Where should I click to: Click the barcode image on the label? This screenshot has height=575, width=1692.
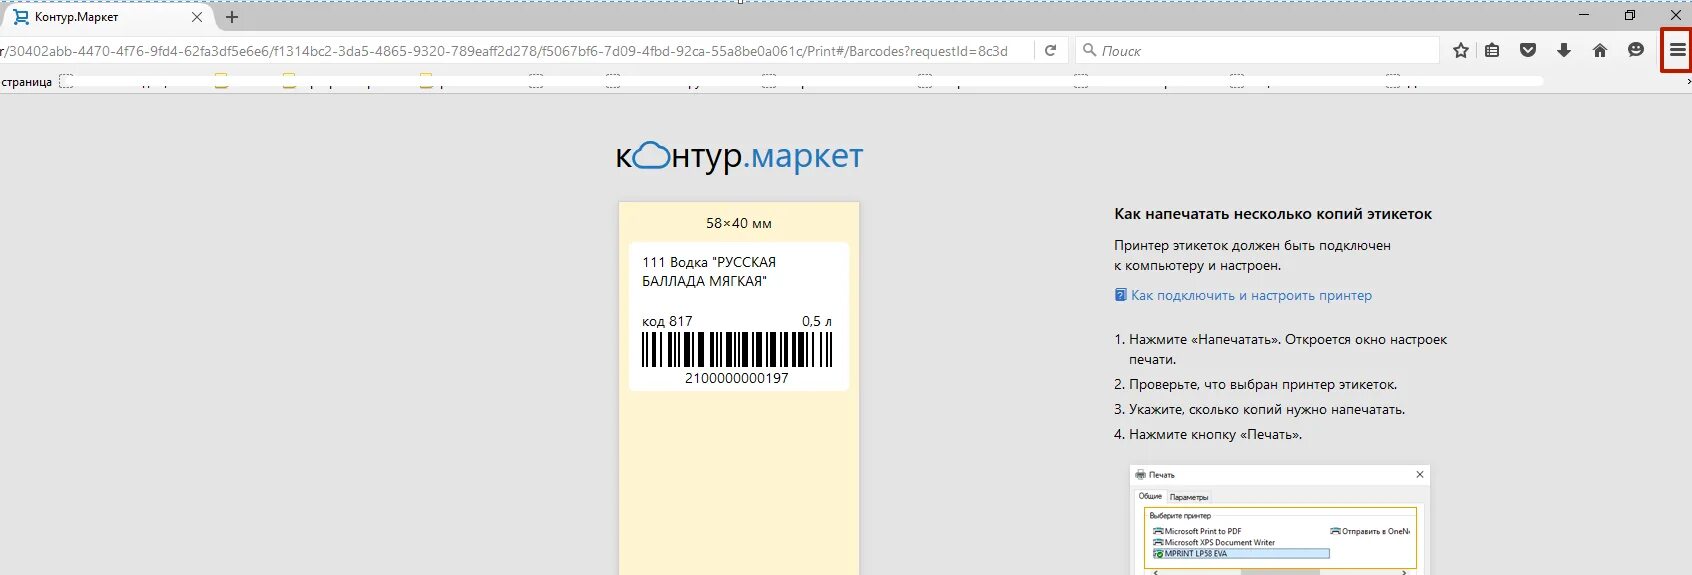point(737,350)
